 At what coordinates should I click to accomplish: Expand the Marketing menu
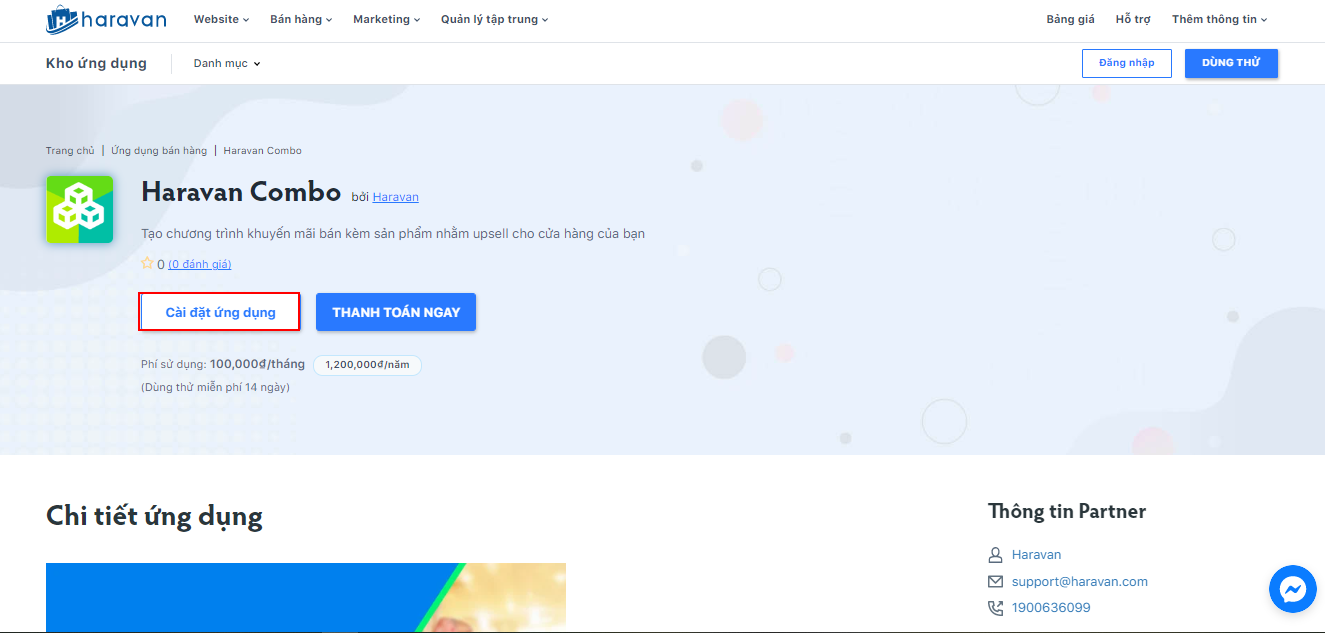click(386, 19)
